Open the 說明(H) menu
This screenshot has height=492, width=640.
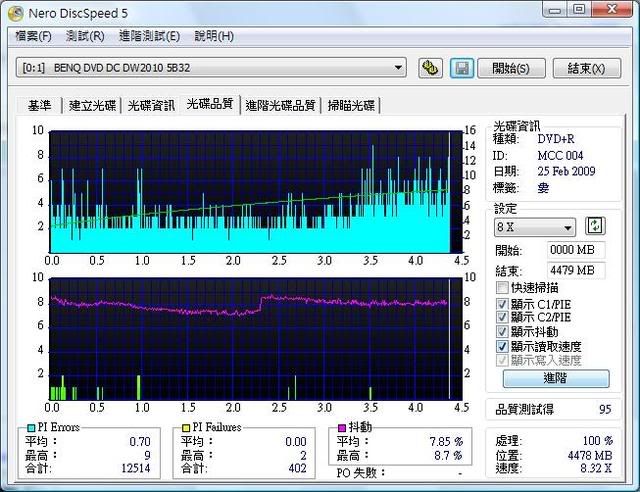pyautogui.click(x=214, y=36)
